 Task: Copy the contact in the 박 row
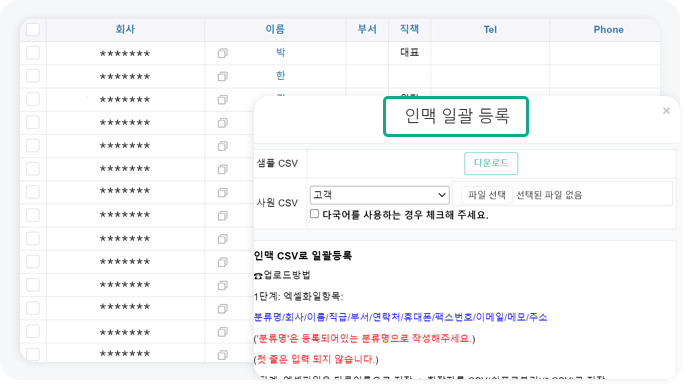(x=223, y=53)
